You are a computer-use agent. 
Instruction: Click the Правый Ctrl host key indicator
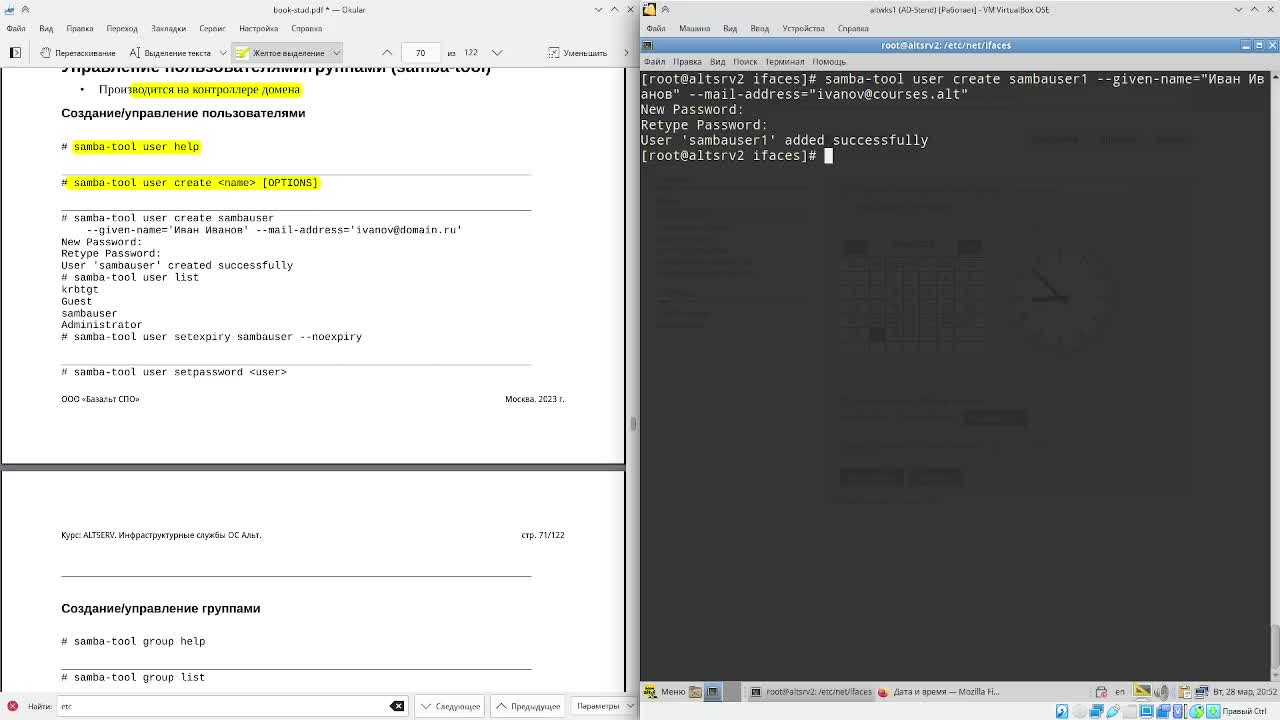(x=1244, y=711)
